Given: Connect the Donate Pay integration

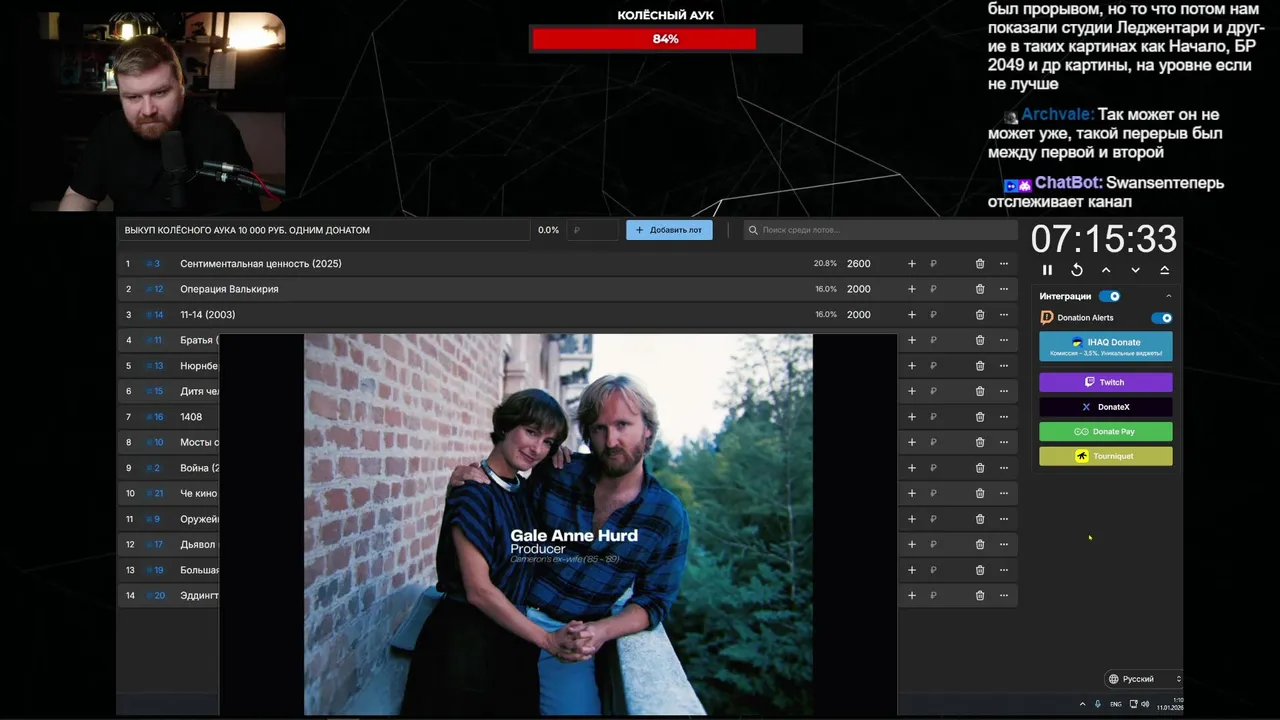Looking at the screenshot, I should [1106, 432].
